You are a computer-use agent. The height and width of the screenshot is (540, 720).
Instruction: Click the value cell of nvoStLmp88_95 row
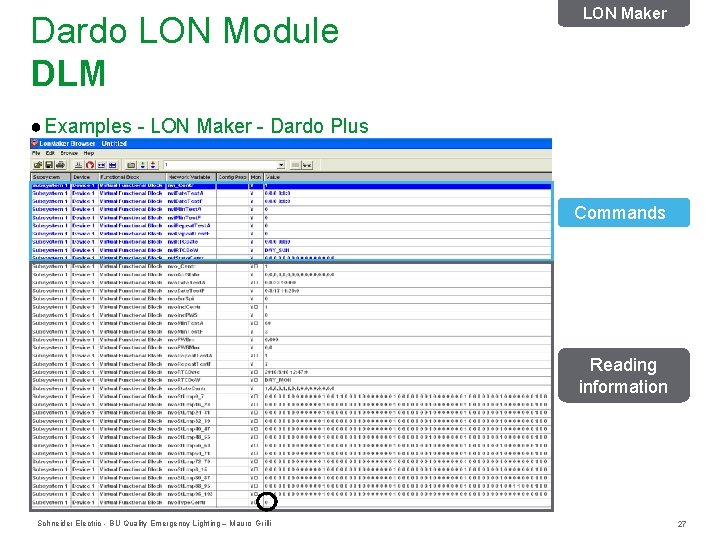click(407, 486)
